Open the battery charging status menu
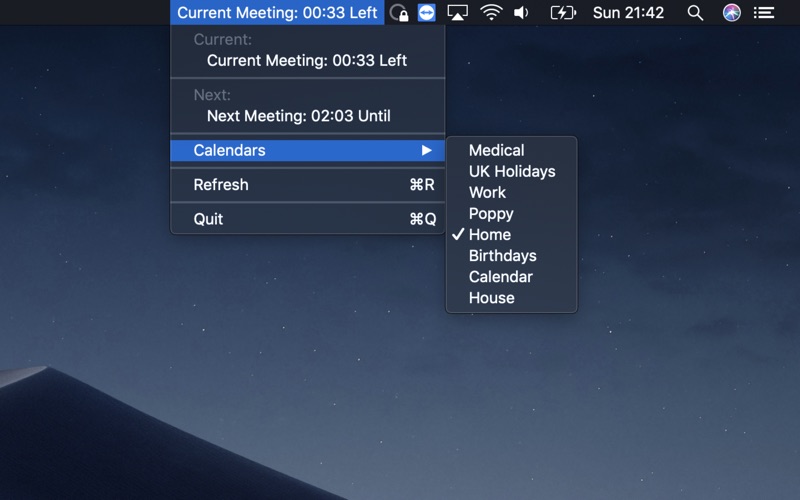 coord(563,12)
